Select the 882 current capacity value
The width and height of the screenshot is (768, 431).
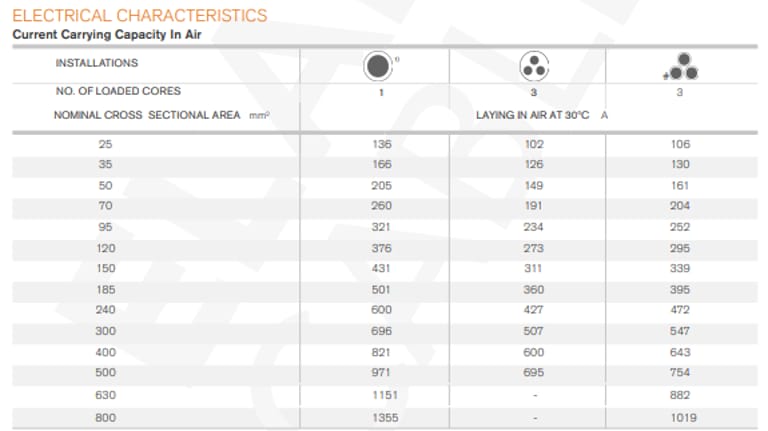click(x=680, y=394)
